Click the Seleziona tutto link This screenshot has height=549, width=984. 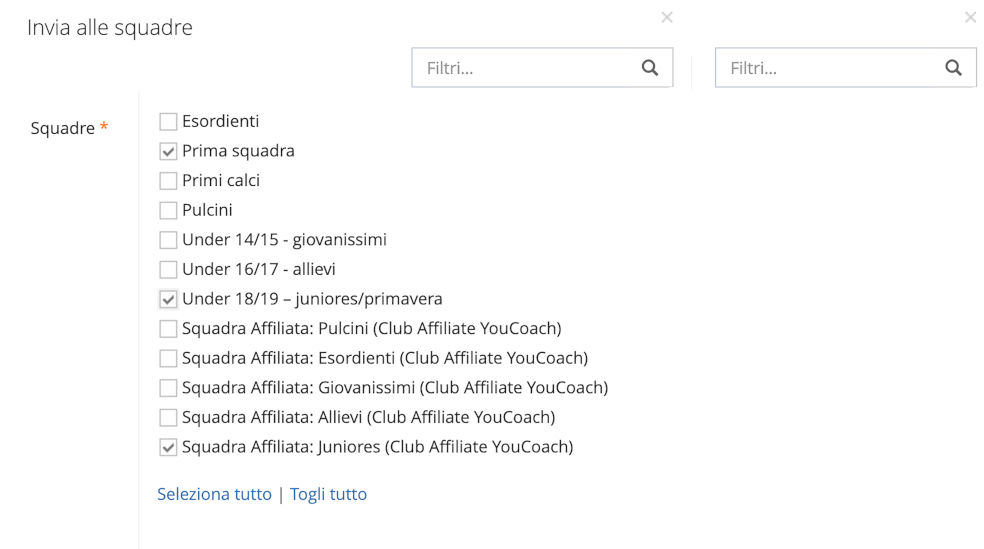pyautogui.click(x=214, y=494)
